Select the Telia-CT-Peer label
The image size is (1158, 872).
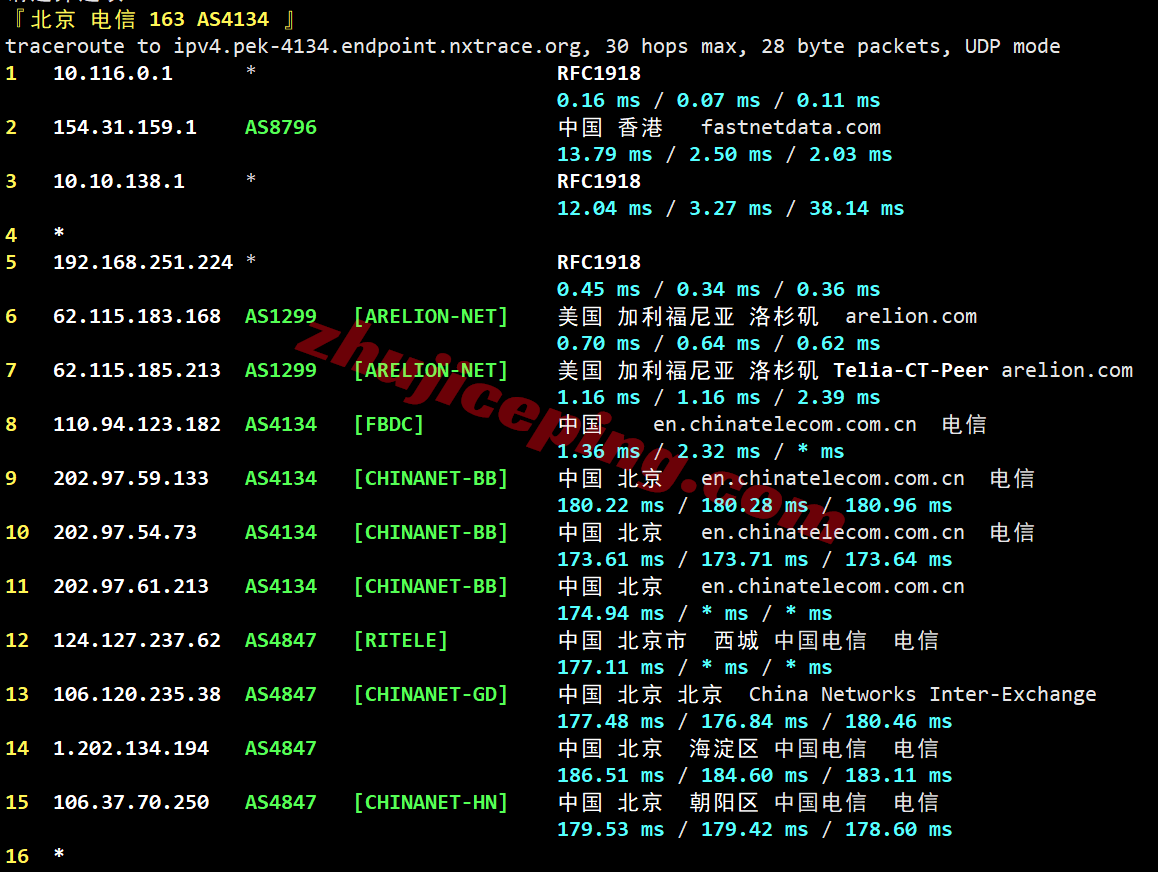[x=911, y=371]
